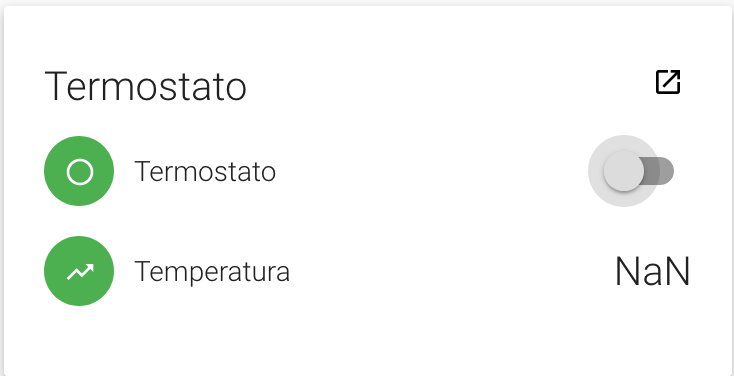Click the NaN temperature value
Screen dimensions: 734x376
(x=652, y=272)
